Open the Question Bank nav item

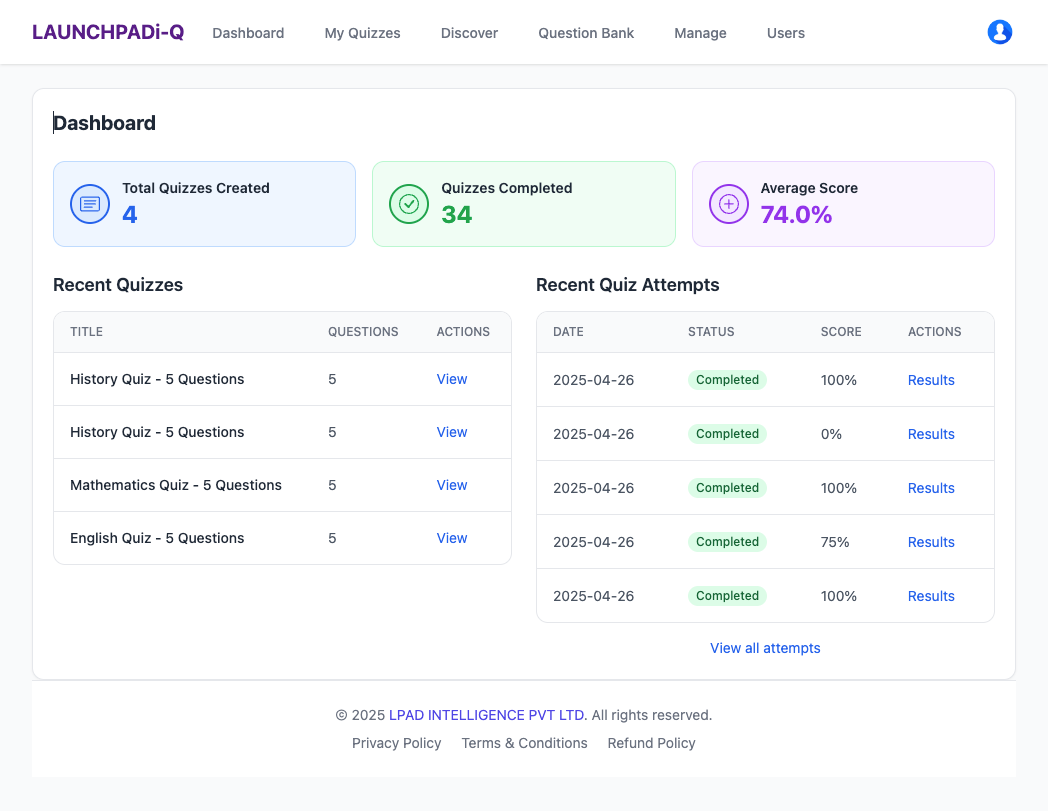pyautogui.click(x=586, y=33)
